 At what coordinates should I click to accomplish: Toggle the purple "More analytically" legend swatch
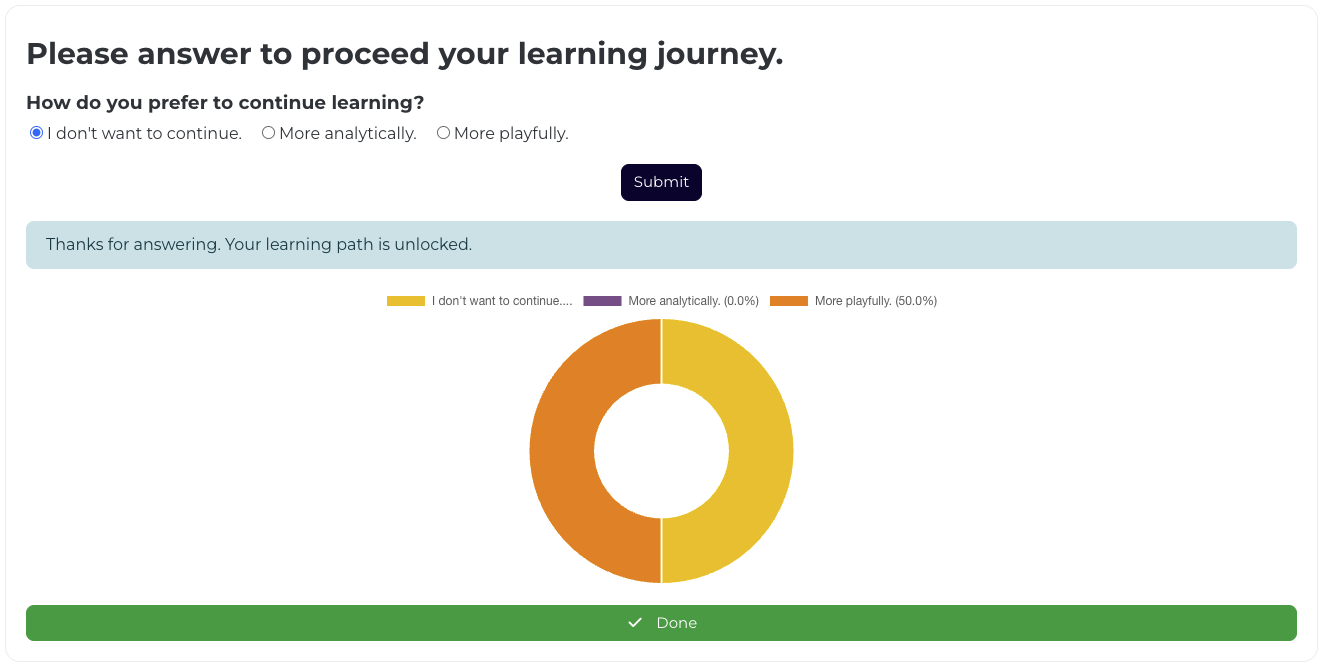coord(602,301)
